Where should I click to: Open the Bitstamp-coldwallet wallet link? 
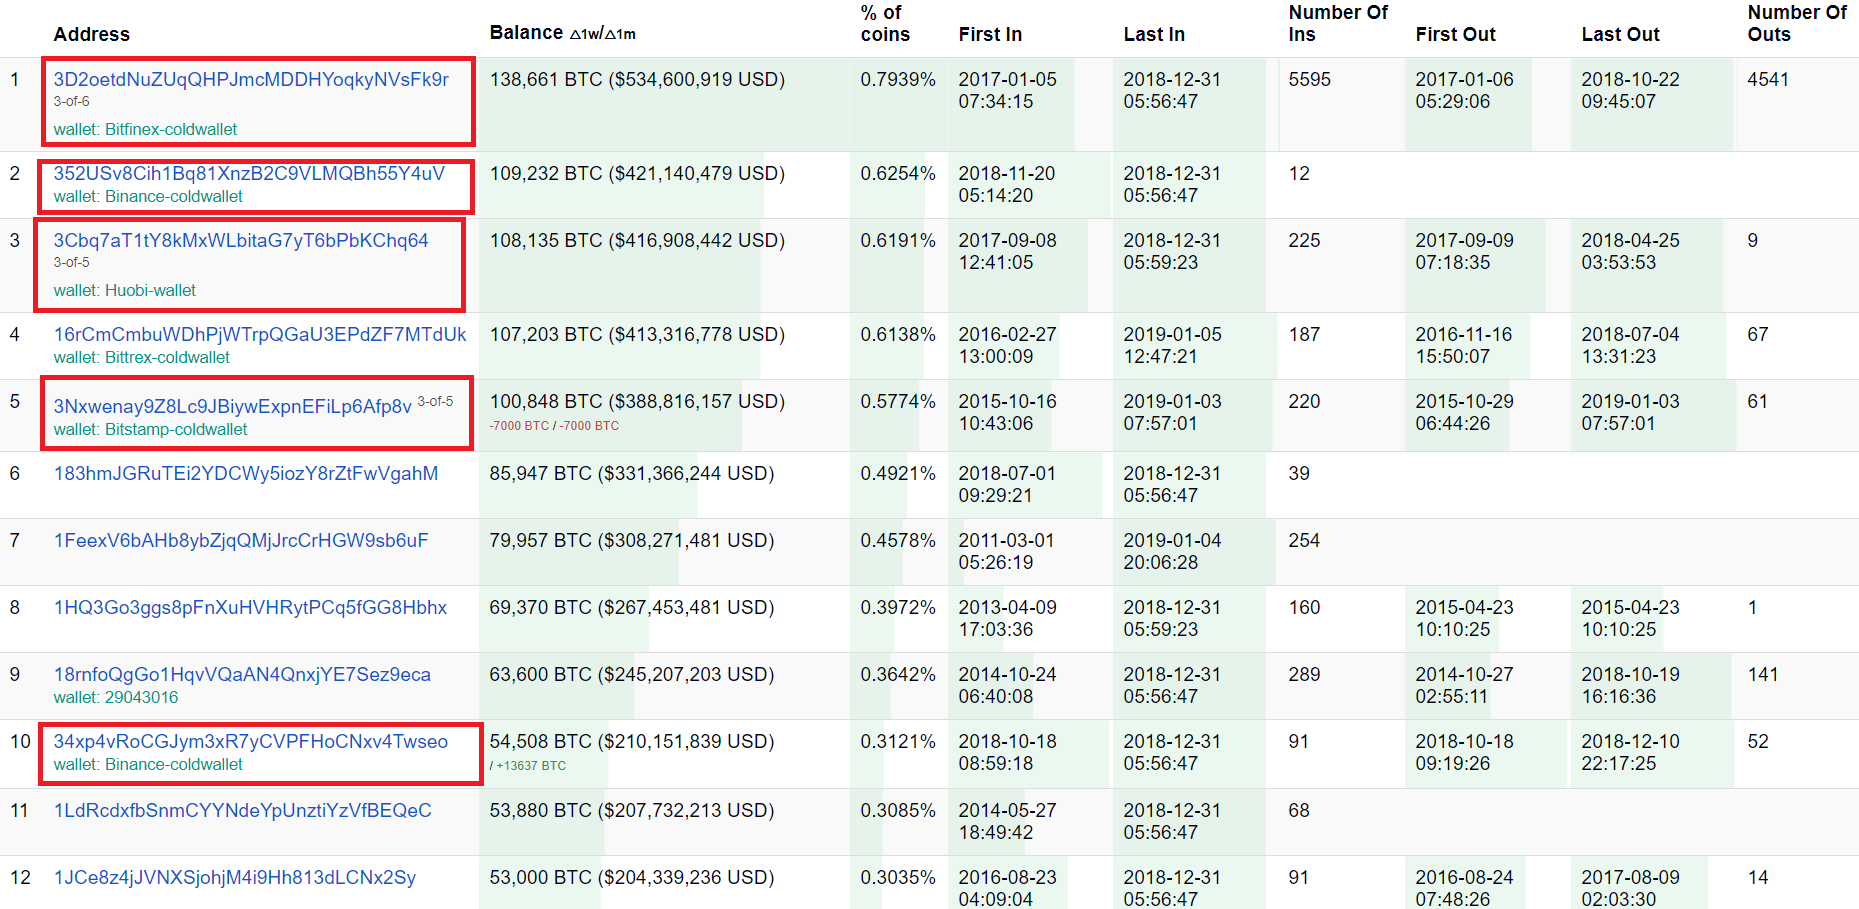150,429
